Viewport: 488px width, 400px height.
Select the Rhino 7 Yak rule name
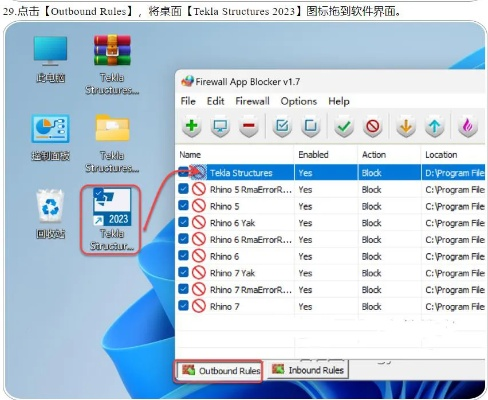pyautogui.click(x=232, y=273)
